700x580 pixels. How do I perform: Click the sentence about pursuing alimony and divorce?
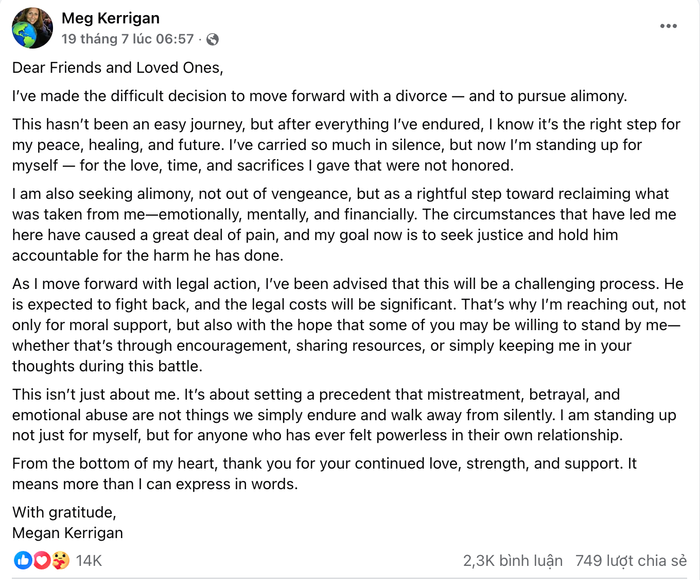320,96
